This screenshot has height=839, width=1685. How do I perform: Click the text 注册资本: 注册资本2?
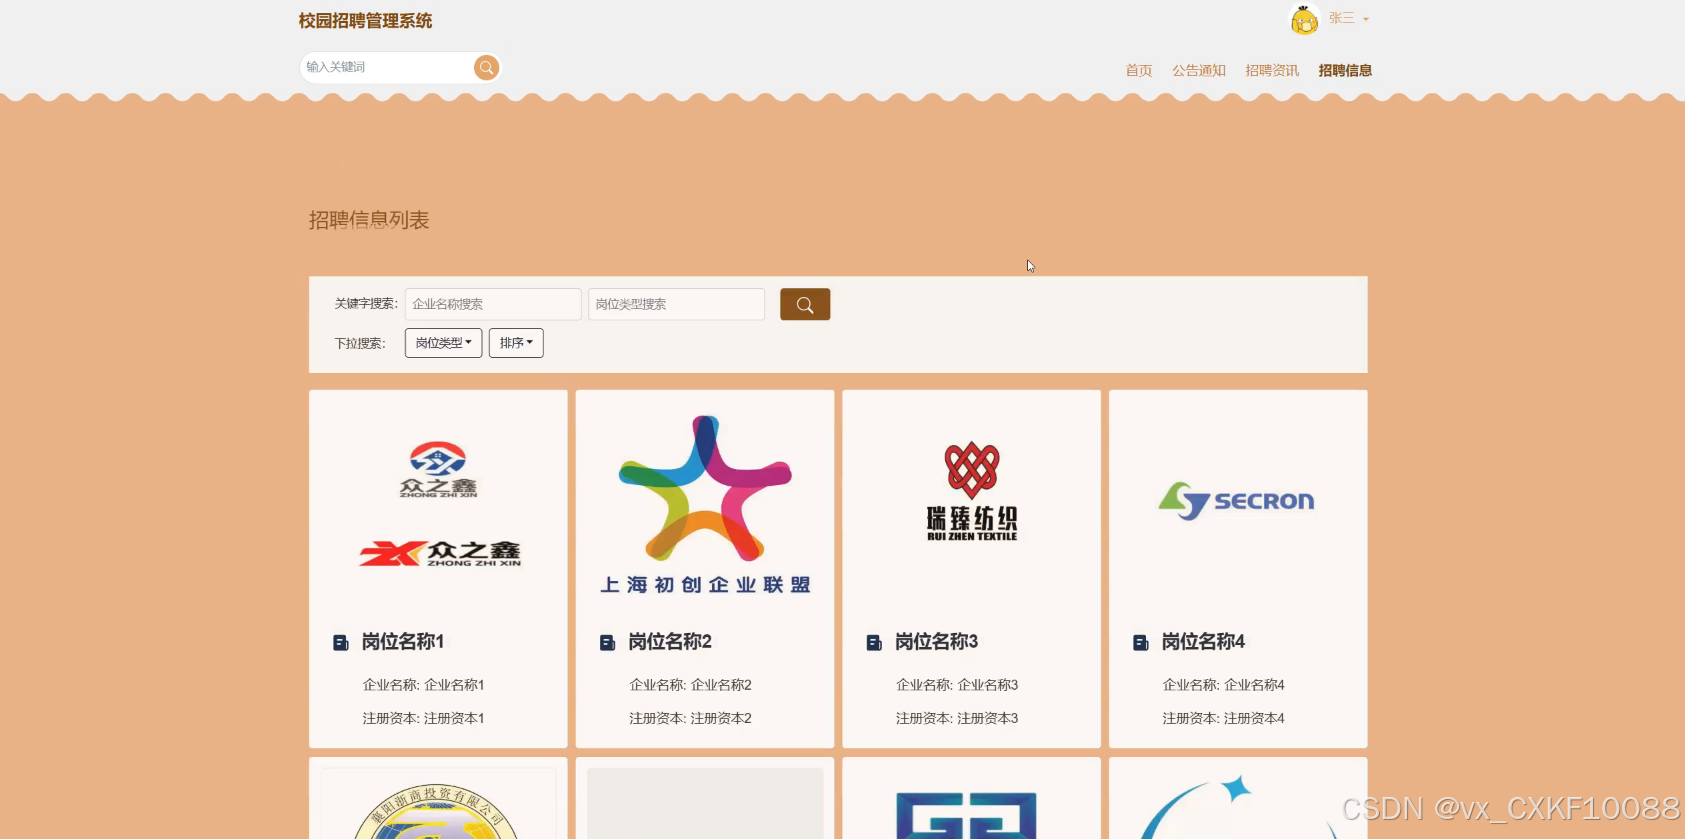pyautogui.click(x=691, y=718)
